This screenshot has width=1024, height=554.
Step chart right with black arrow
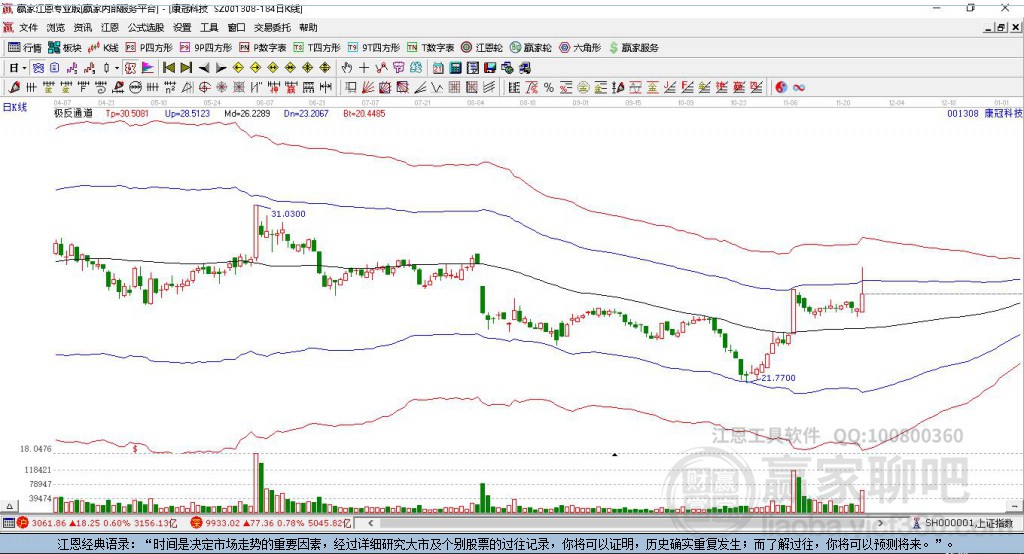coord(221,68)
